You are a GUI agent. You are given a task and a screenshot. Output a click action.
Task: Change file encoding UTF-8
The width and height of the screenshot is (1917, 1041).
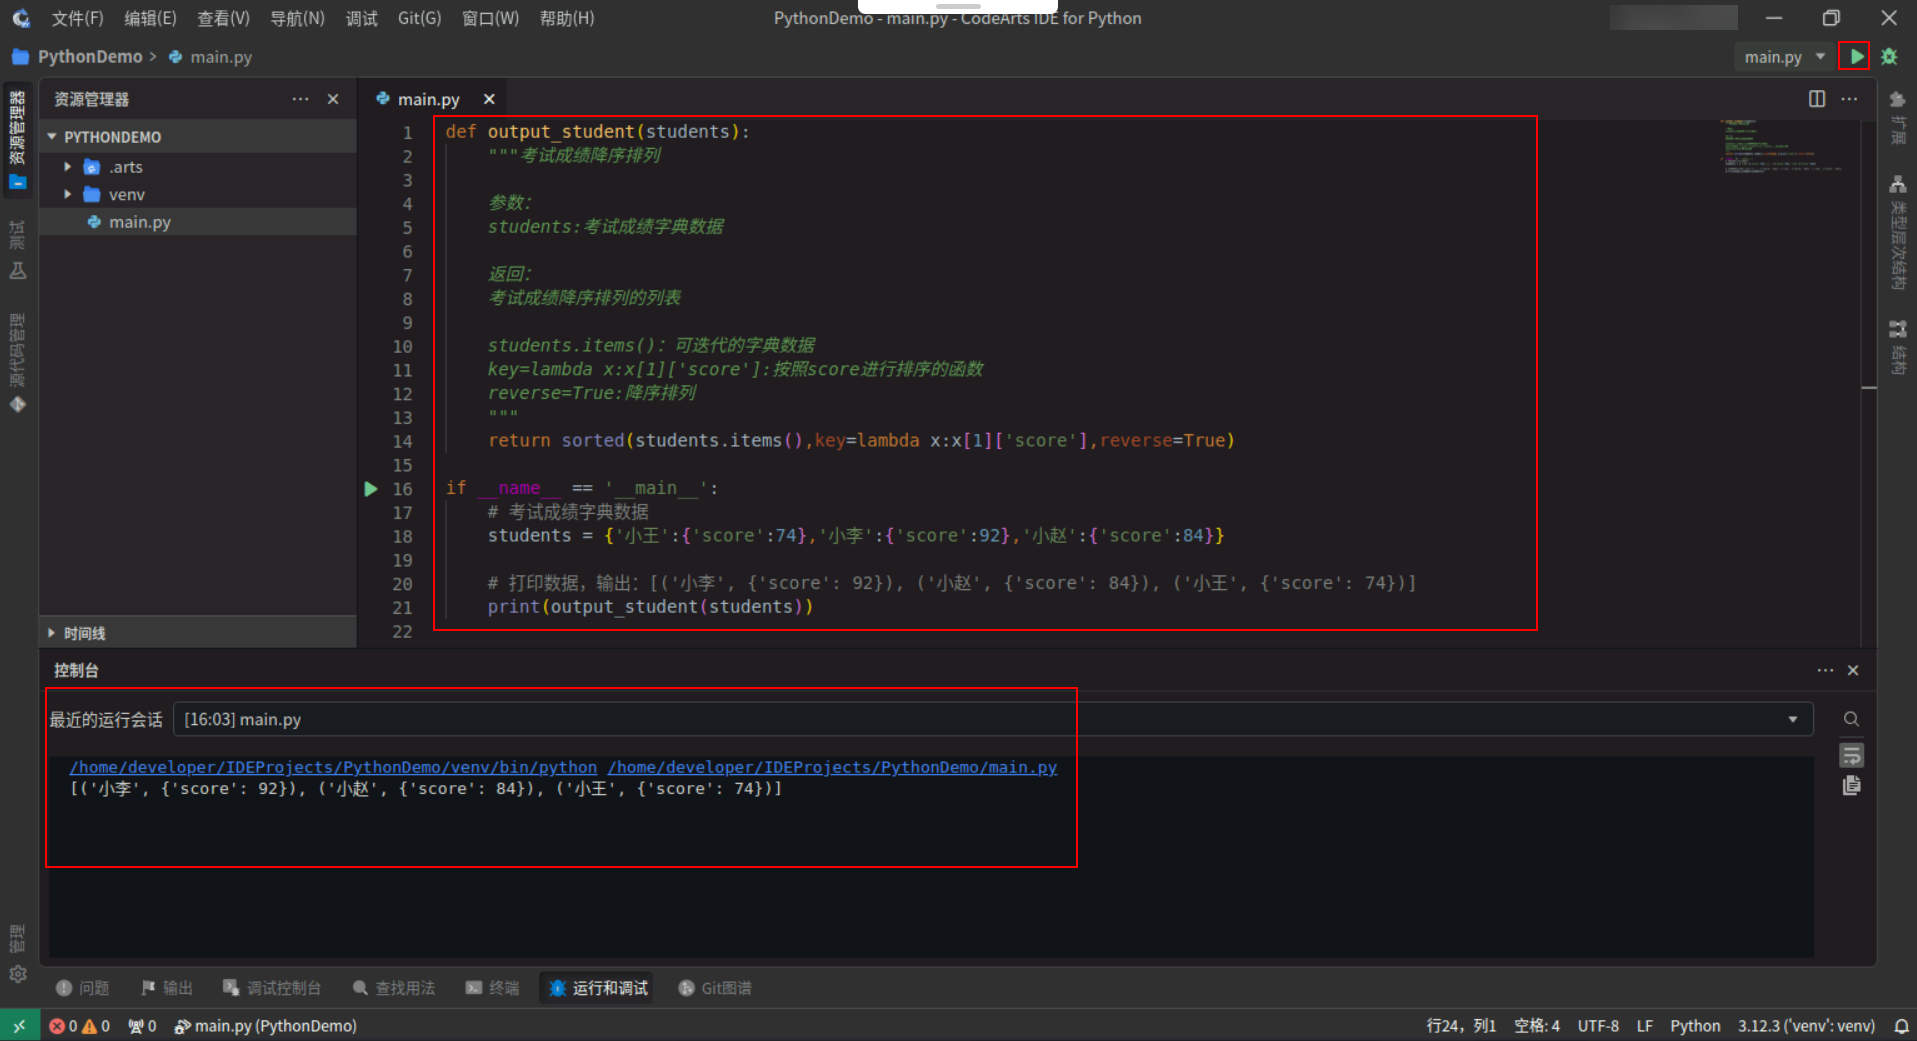tap(1598, 1026)
